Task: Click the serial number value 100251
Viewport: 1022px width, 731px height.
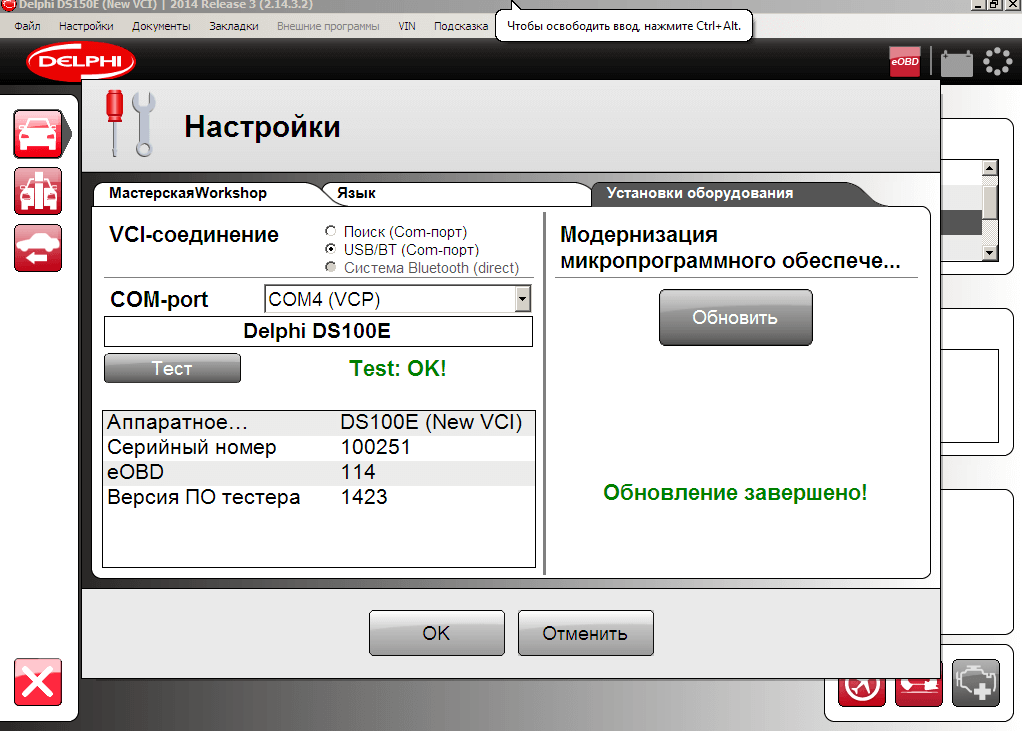Action: [376, 447]
